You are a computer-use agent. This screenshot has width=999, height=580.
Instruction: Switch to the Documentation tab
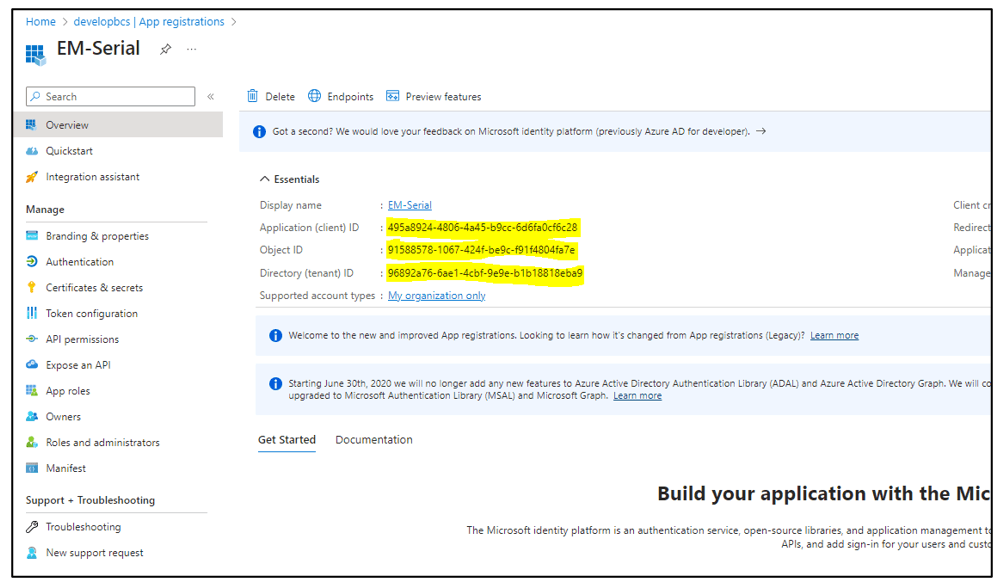tap(374, 440)
